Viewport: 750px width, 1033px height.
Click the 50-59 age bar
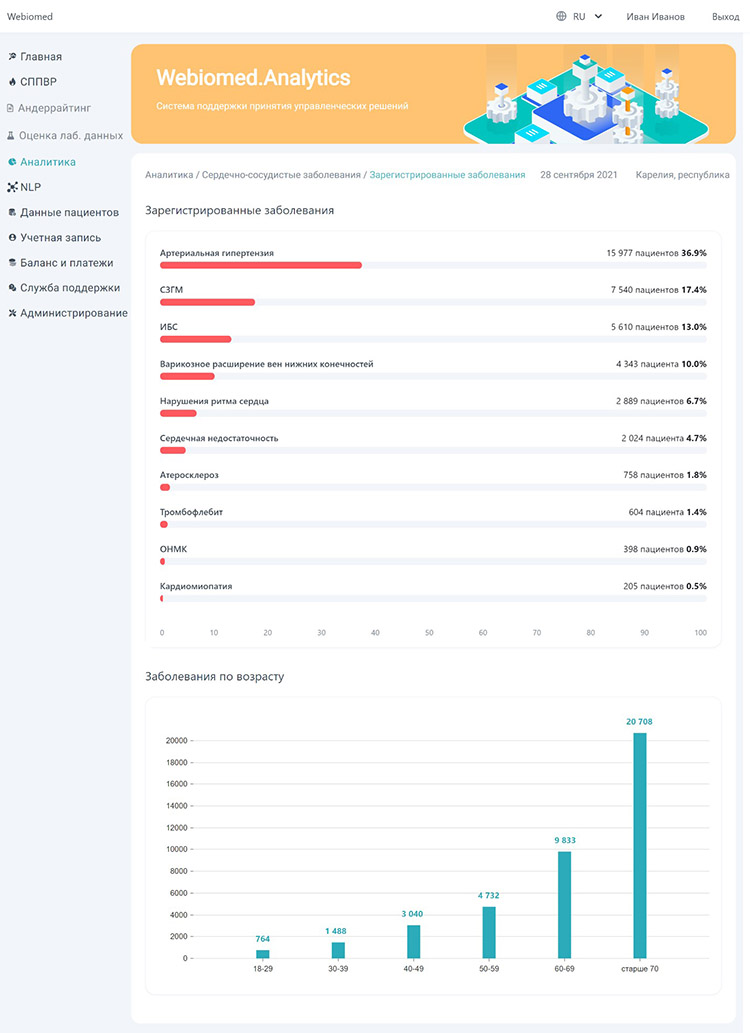click(489, 932)
